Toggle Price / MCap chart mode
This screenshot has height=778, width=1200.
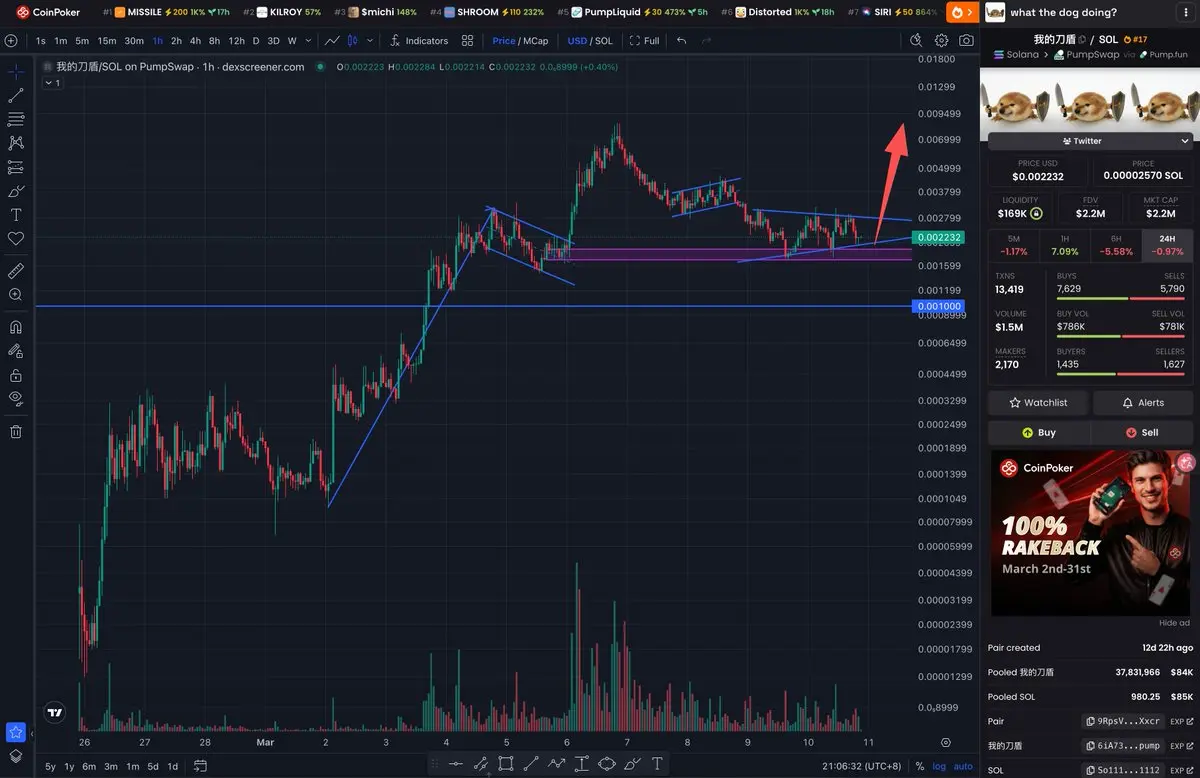tap(520, 41)
